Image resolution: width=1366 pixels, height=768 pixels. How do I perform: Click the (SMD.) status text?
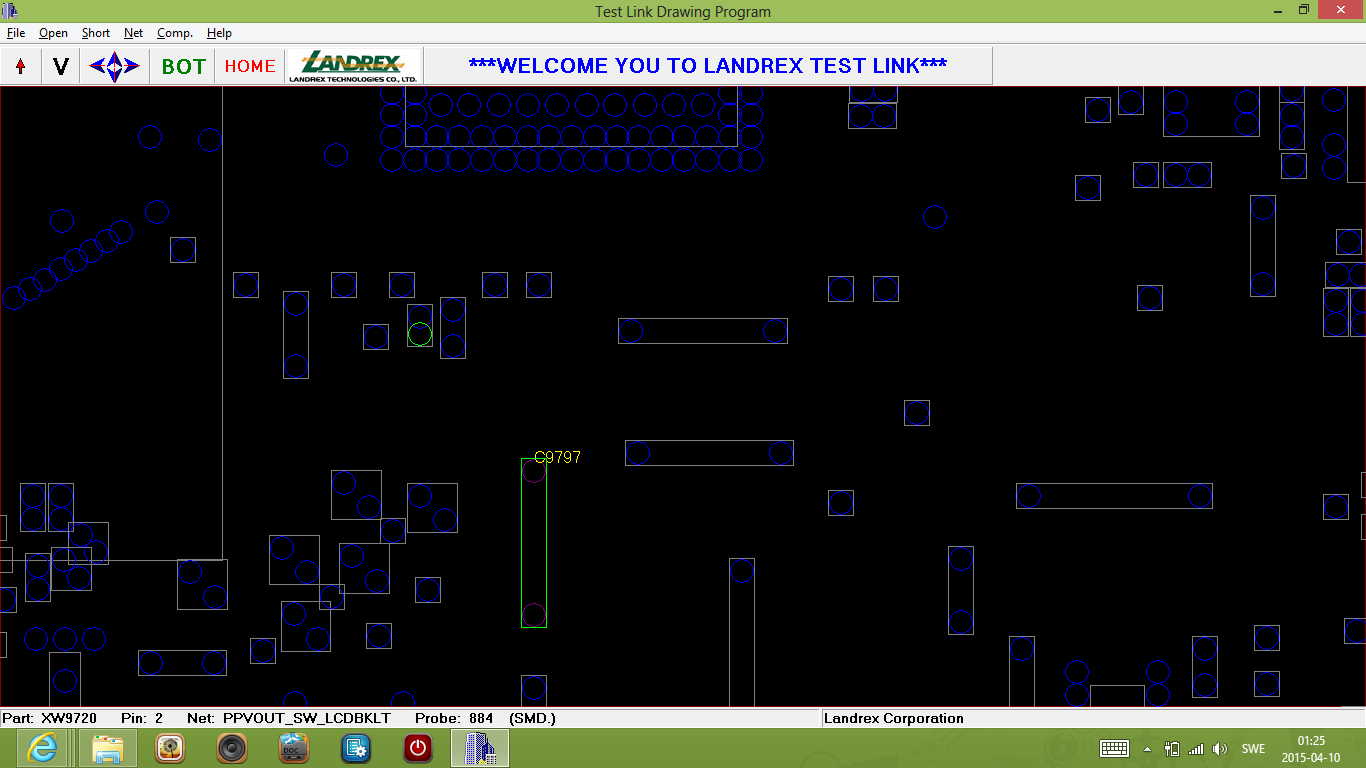pos(532,718)
